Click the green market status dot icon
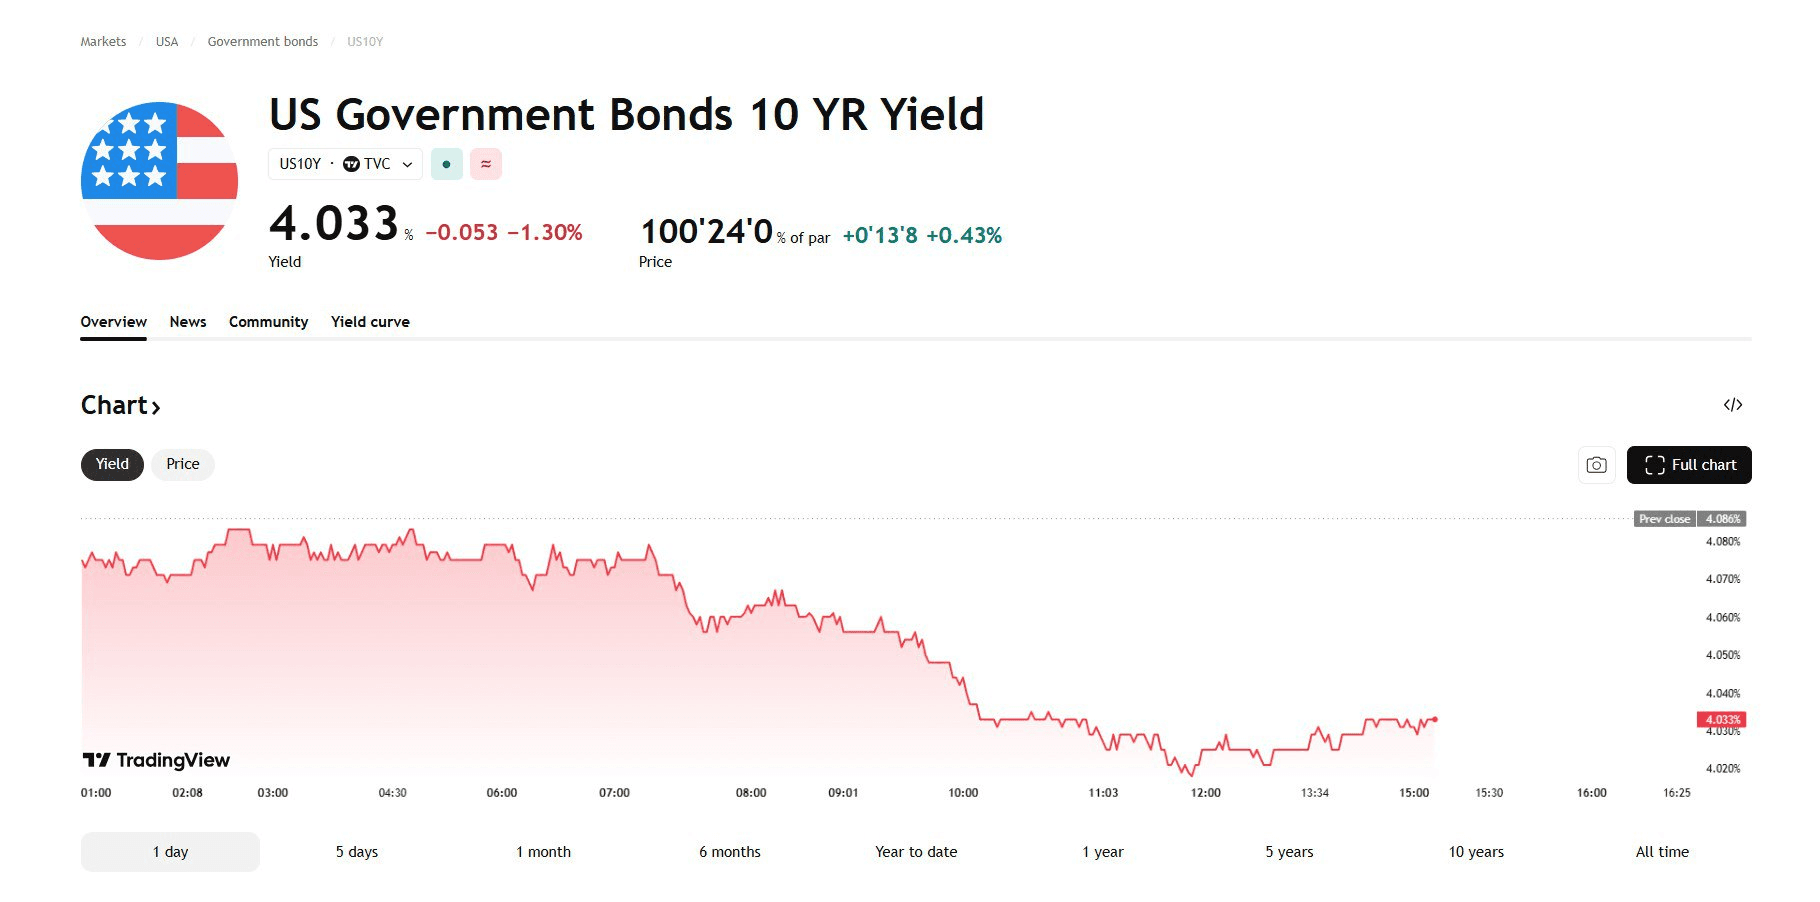Viewport: 1820px width, 902px height. [446, 164]
